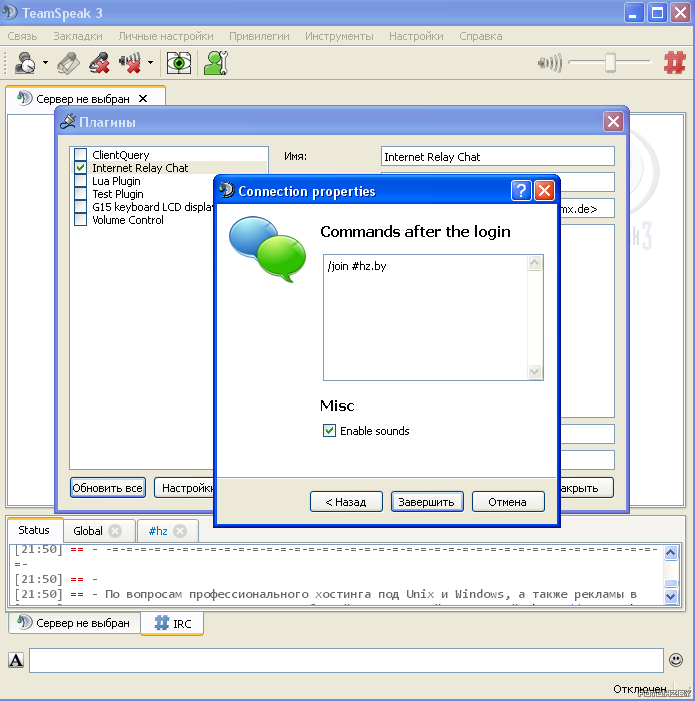Enable the G15 keyboard LCD display checkbox
Screen dimensions: 695x701
[x=80, y=207]
